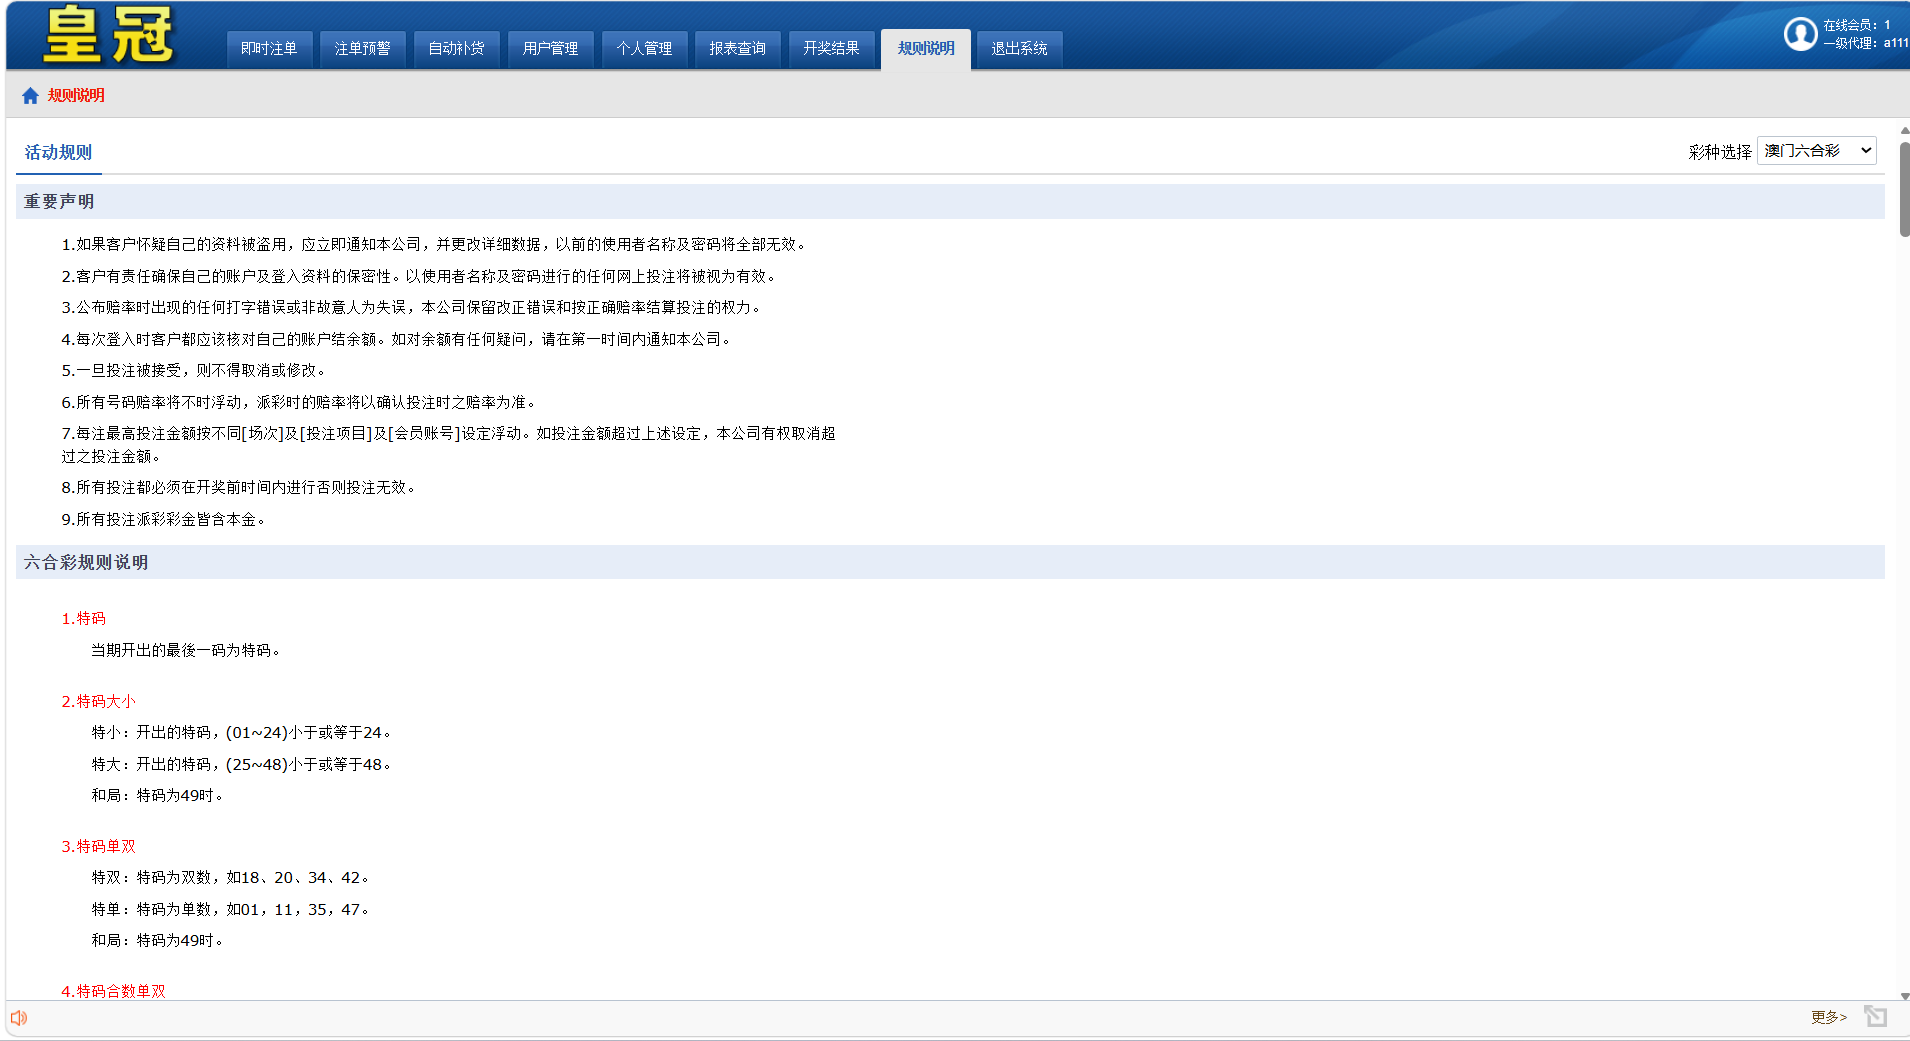Log out via 退出系统

coord(1019,49)
